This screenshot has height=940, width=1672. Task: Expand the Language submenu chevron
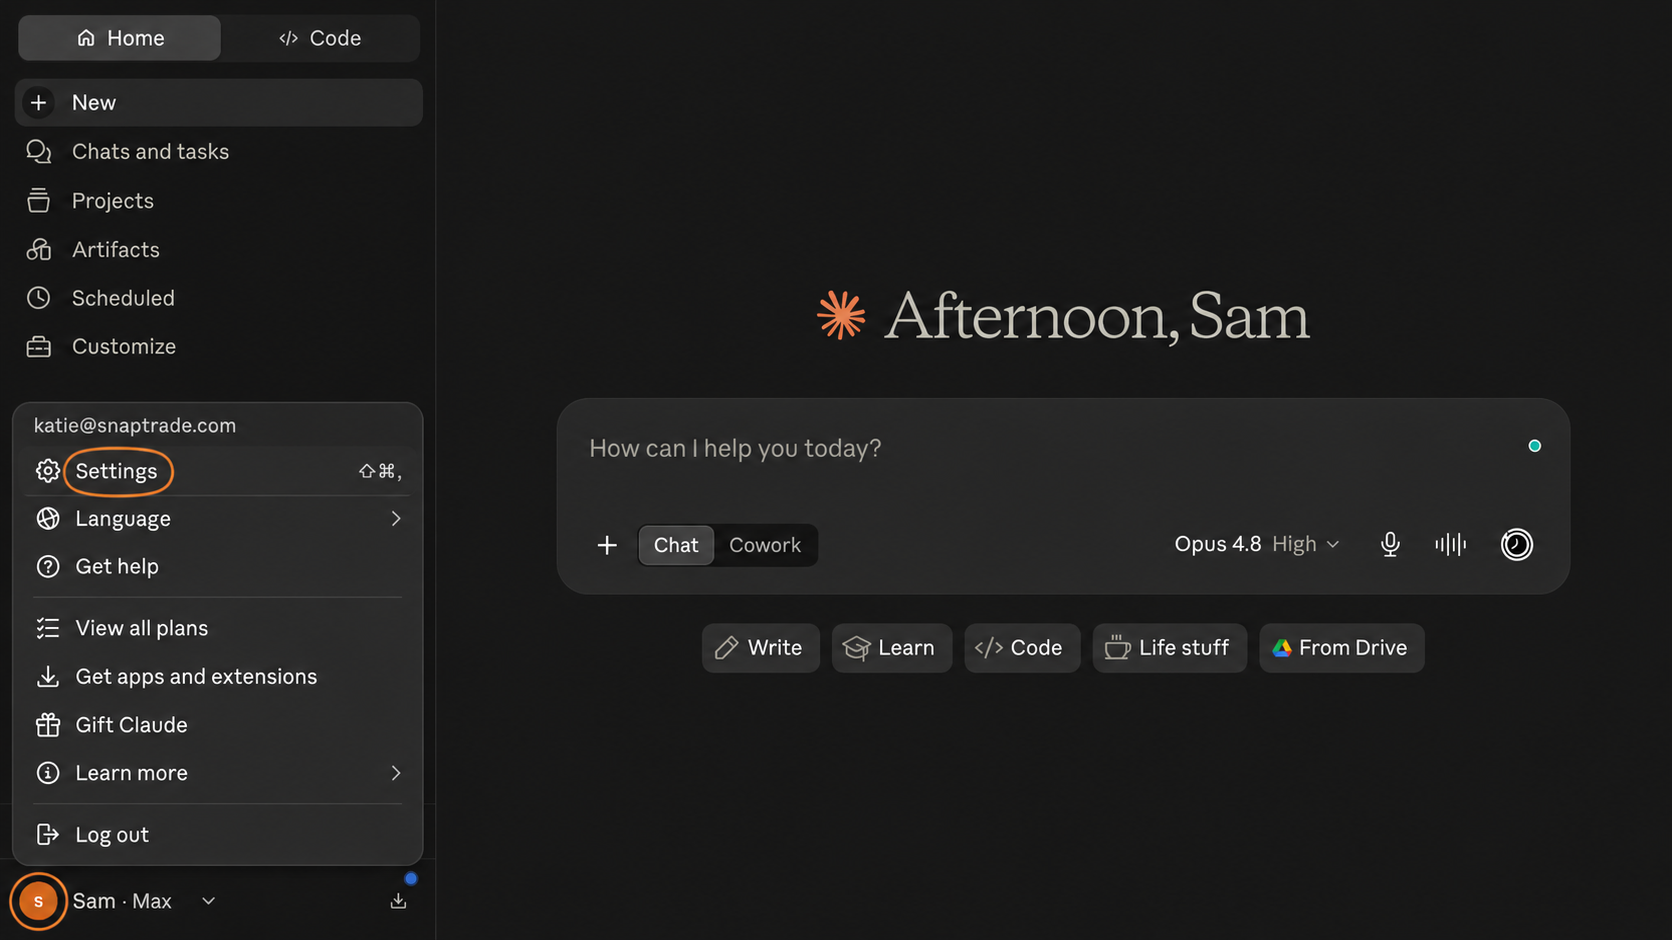396,519
